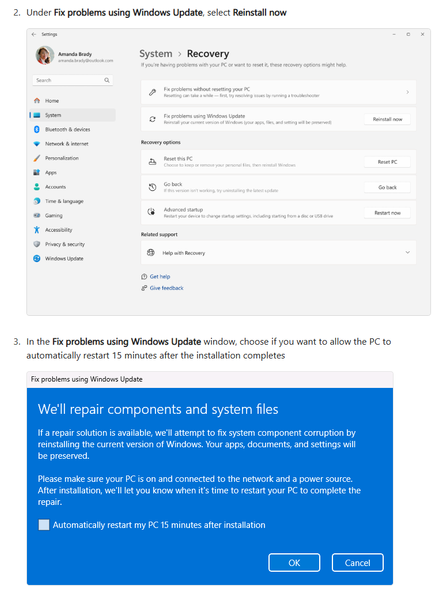The width and height of the screenshot is (447, 600).
Task: Open Bluetooth & devices icon
Action: (37, 129)
